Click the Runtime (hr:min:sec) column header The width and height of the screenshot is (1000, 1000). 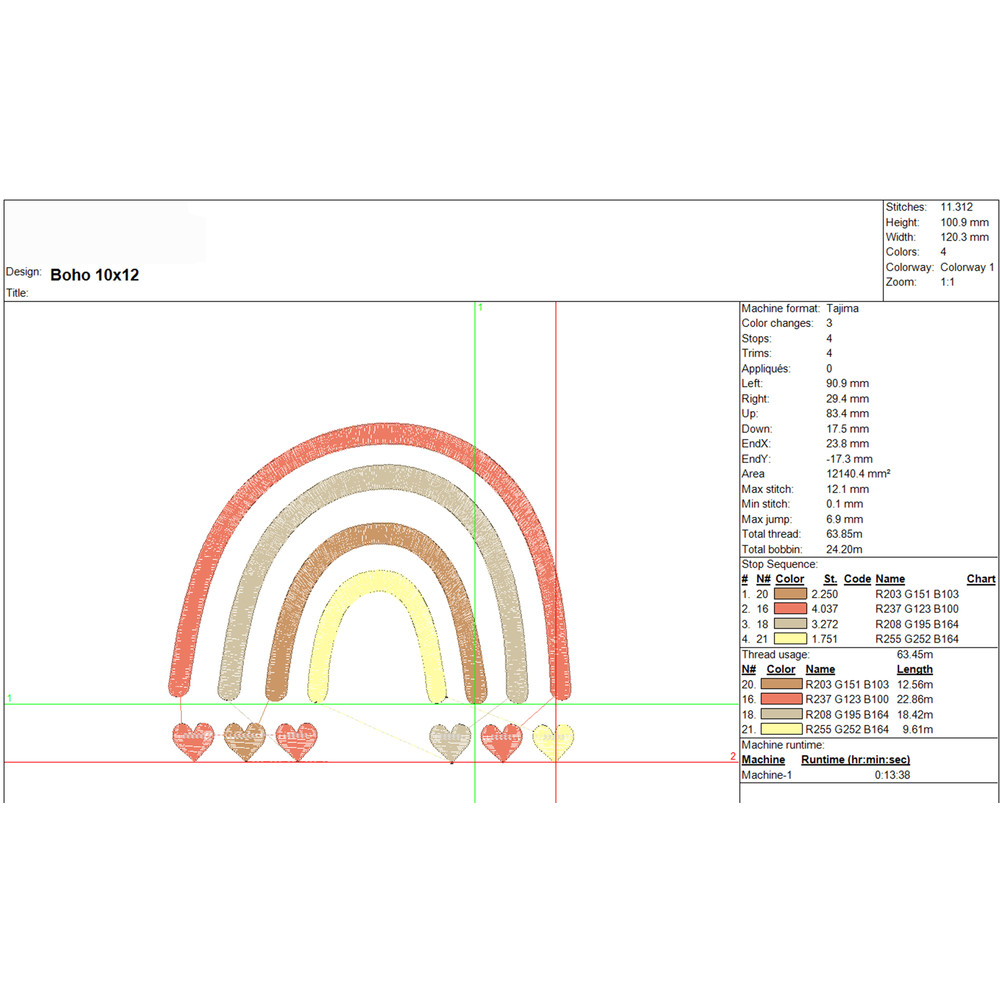coord(855,760)
